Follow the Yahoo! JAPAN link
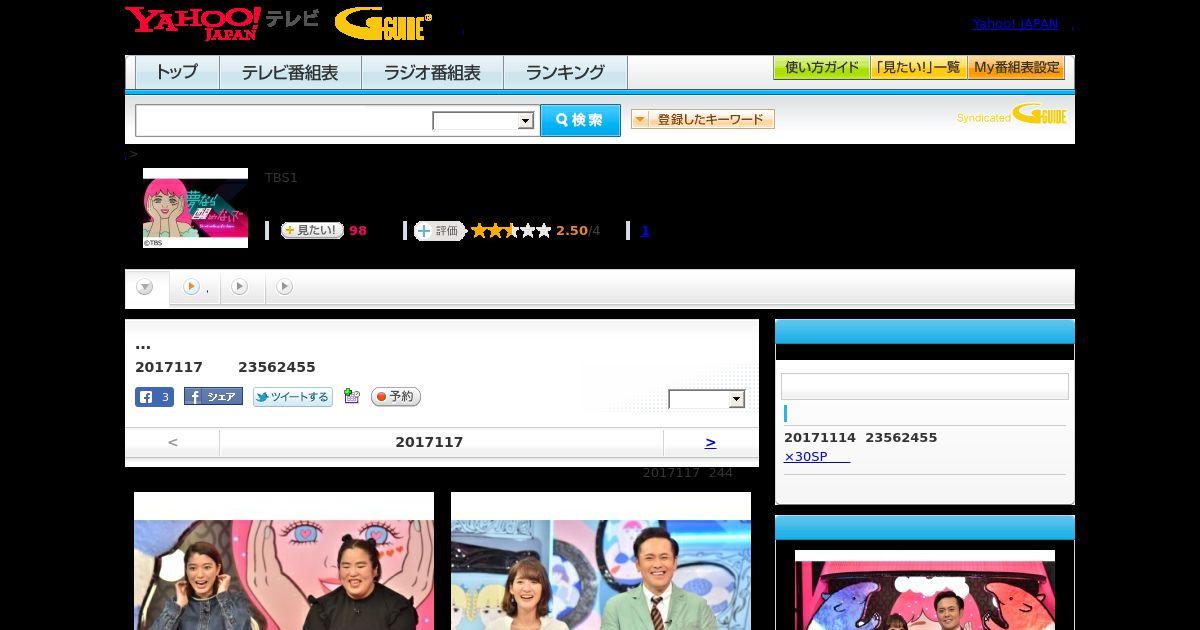This screenshot has height=630, width=1200. pos(1015,24)
